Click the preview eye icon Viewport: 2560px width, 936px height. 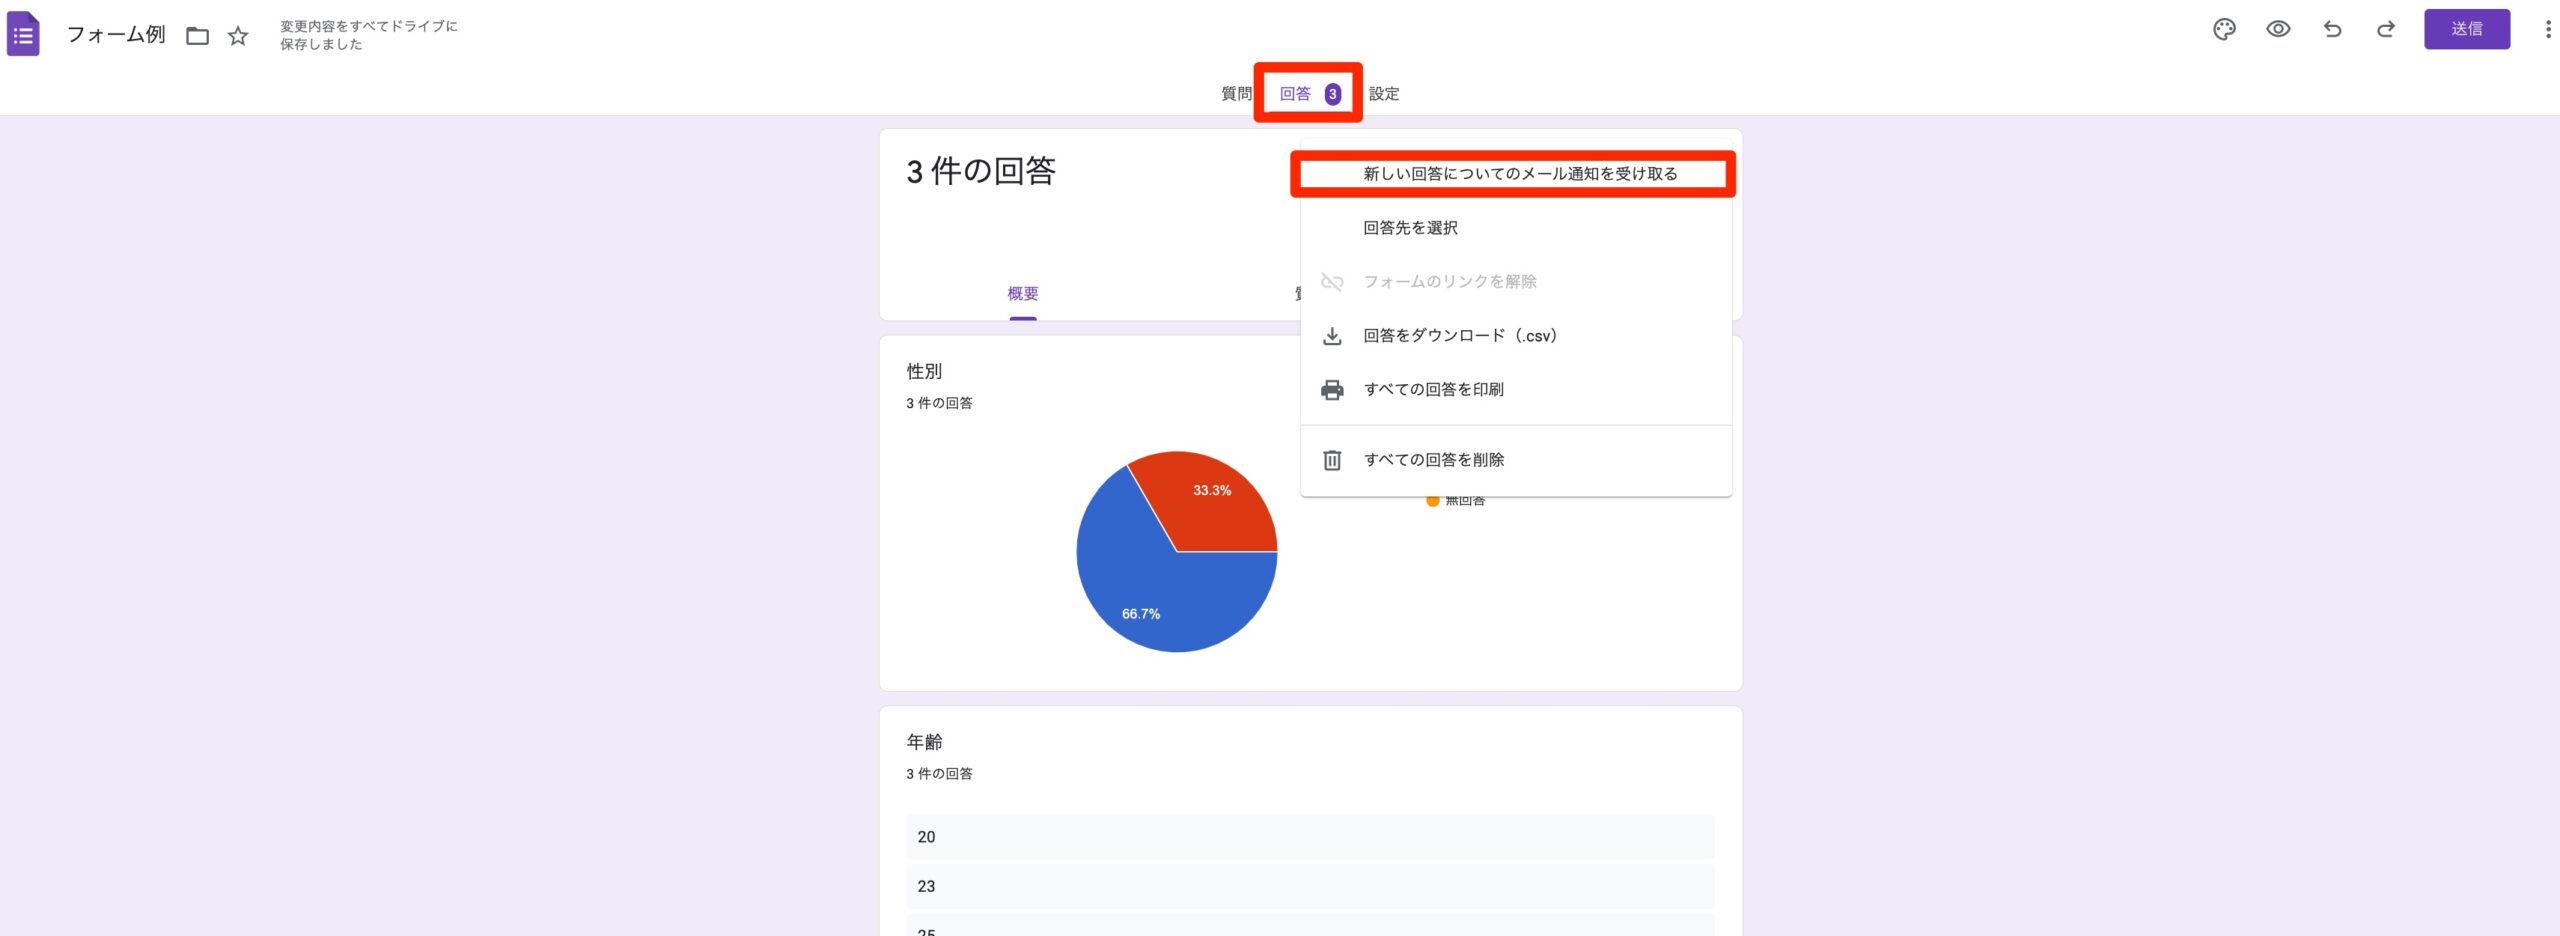(2279, 29)
